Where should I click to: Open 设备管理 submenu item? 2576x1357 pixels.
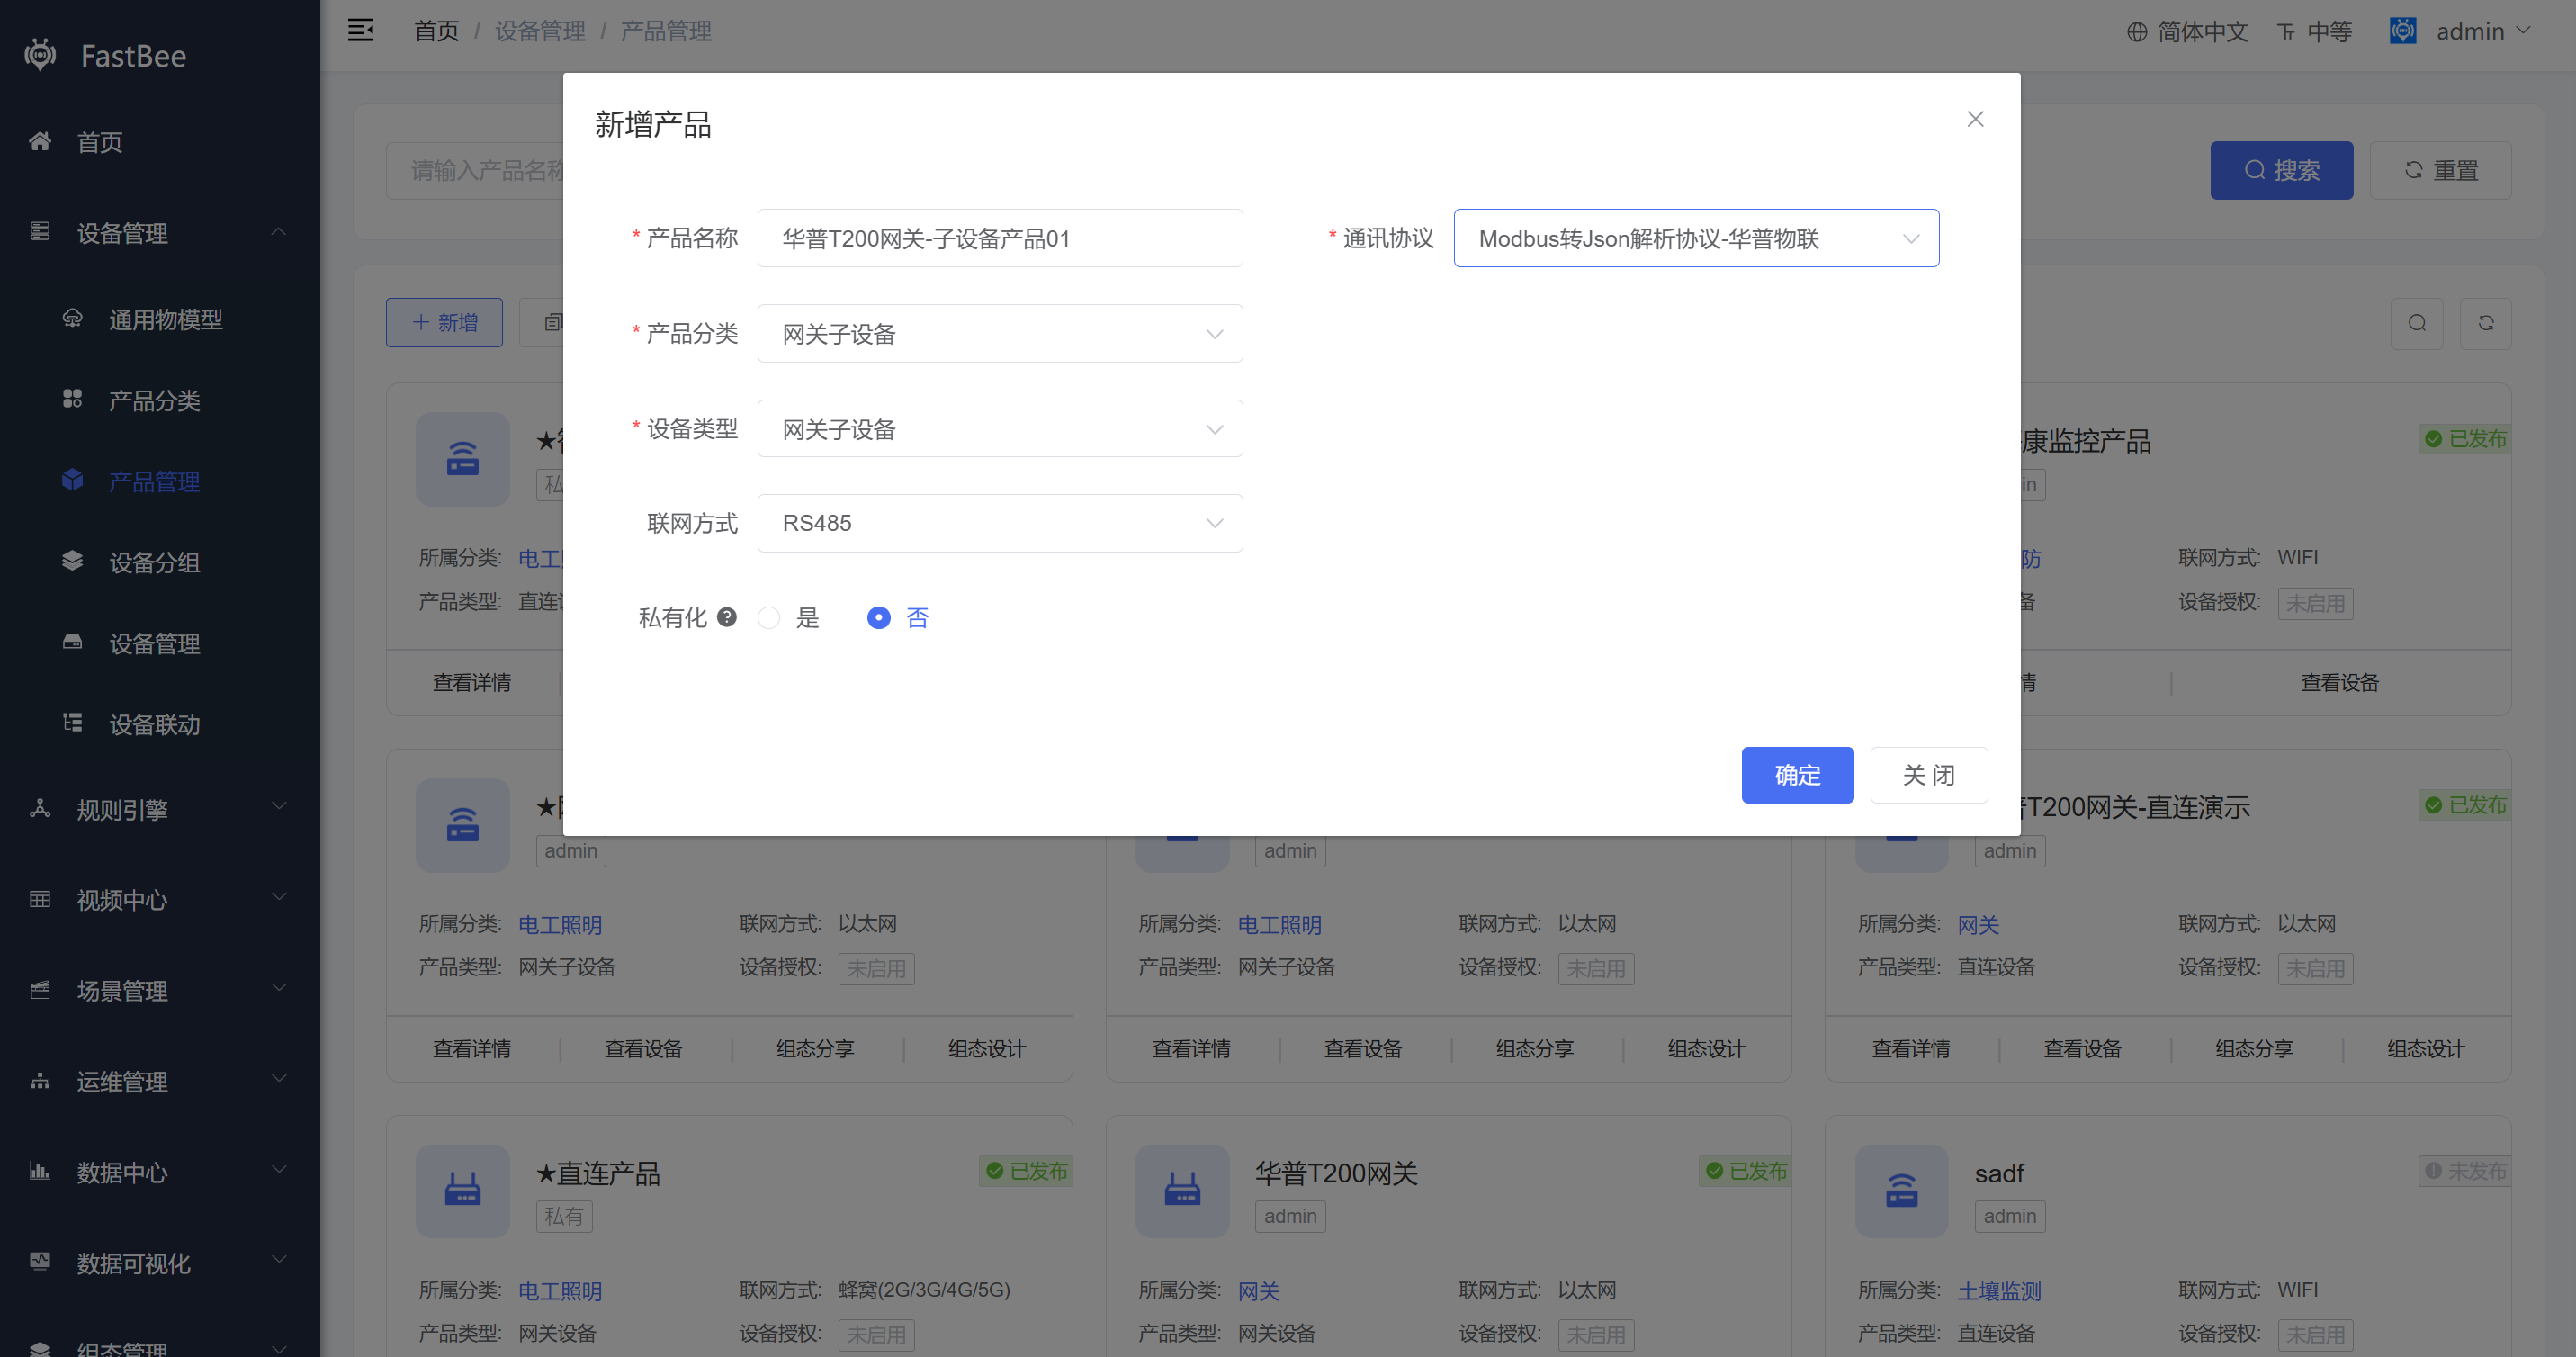pyautogui.click(x=160, y=642)
